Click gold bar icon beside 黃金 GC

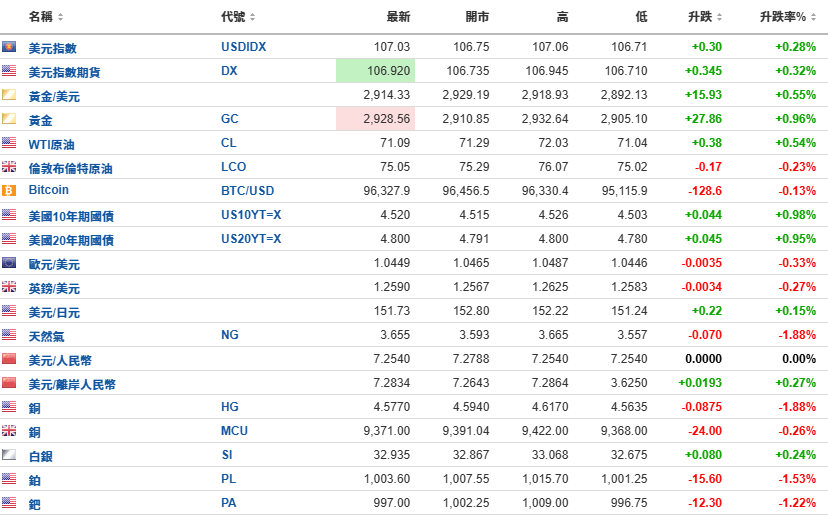(9, 118)
